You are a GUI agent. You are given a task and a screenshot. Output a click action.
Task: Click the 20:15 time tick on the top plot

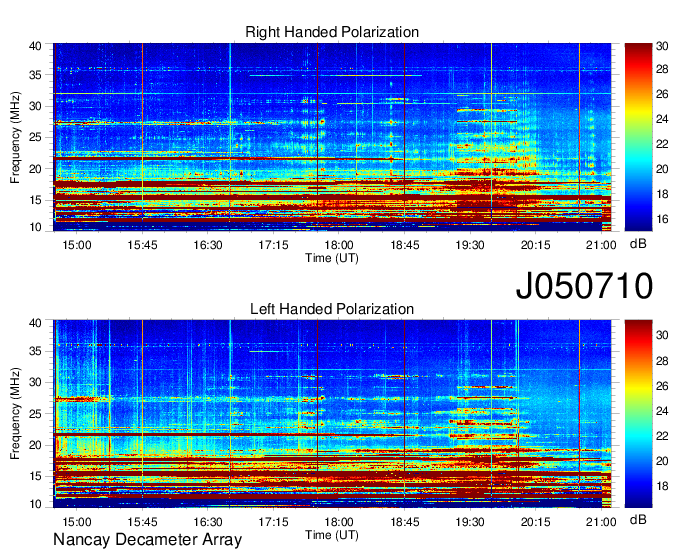pyautogui.click(x=535, y=245)
